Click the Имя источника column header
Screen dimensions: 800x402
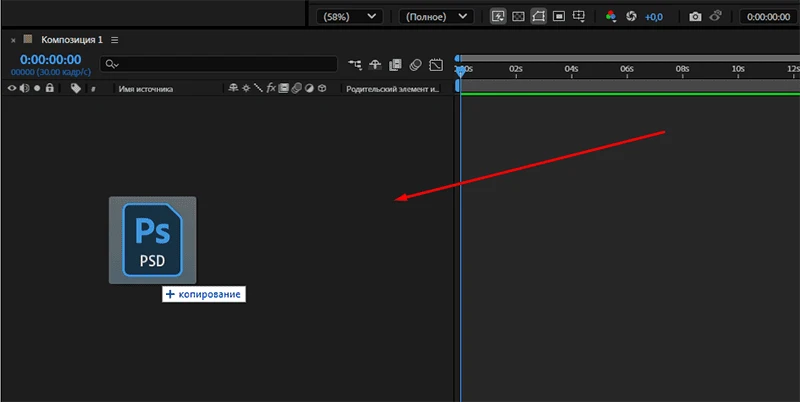pyautogui.click(x=145, y=89)
